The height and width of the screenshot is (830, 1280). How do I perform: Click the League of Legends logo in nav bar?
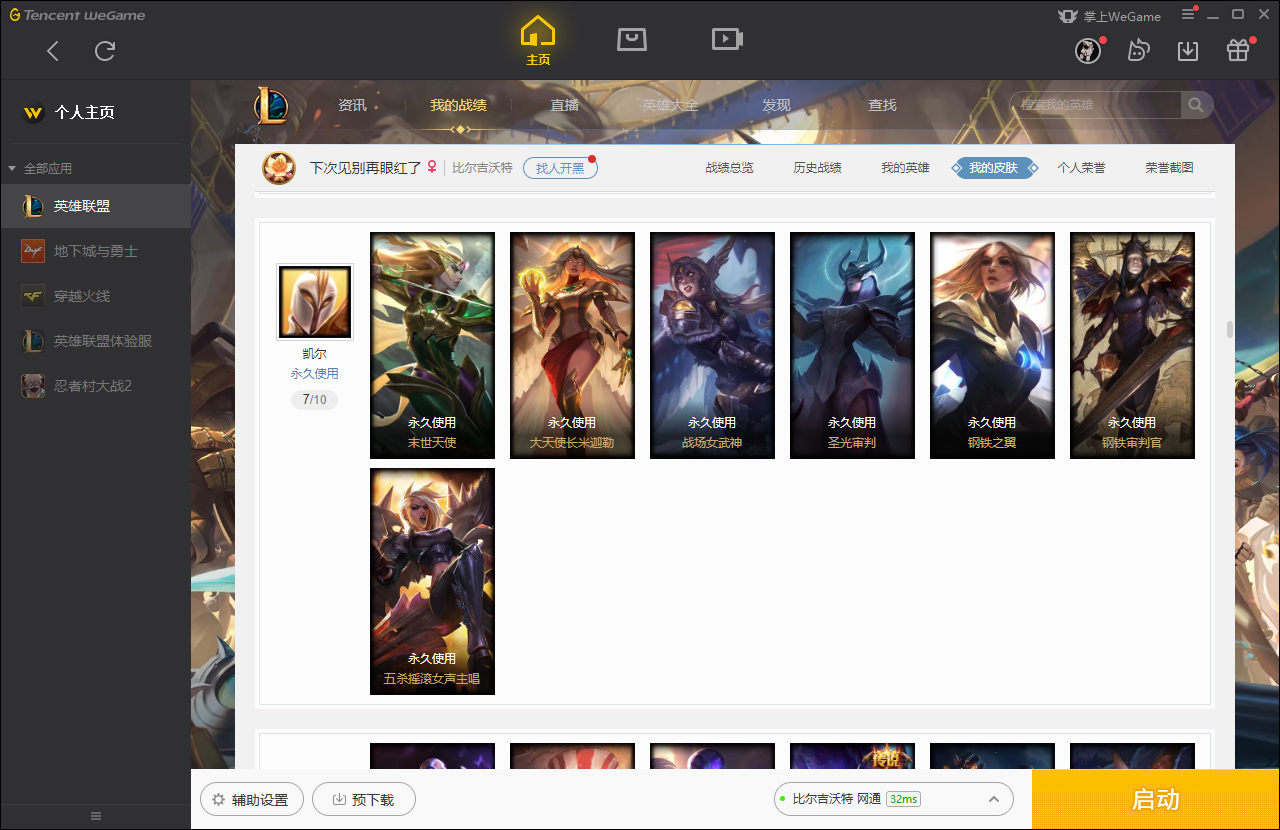(270, 105)
